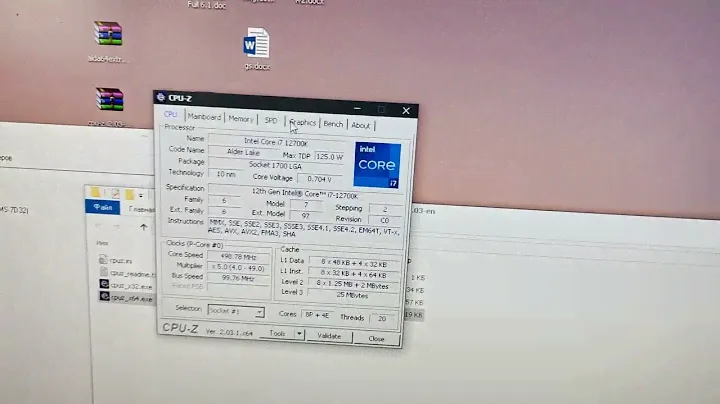Go to the Bench tab

[x=333, y=124]
